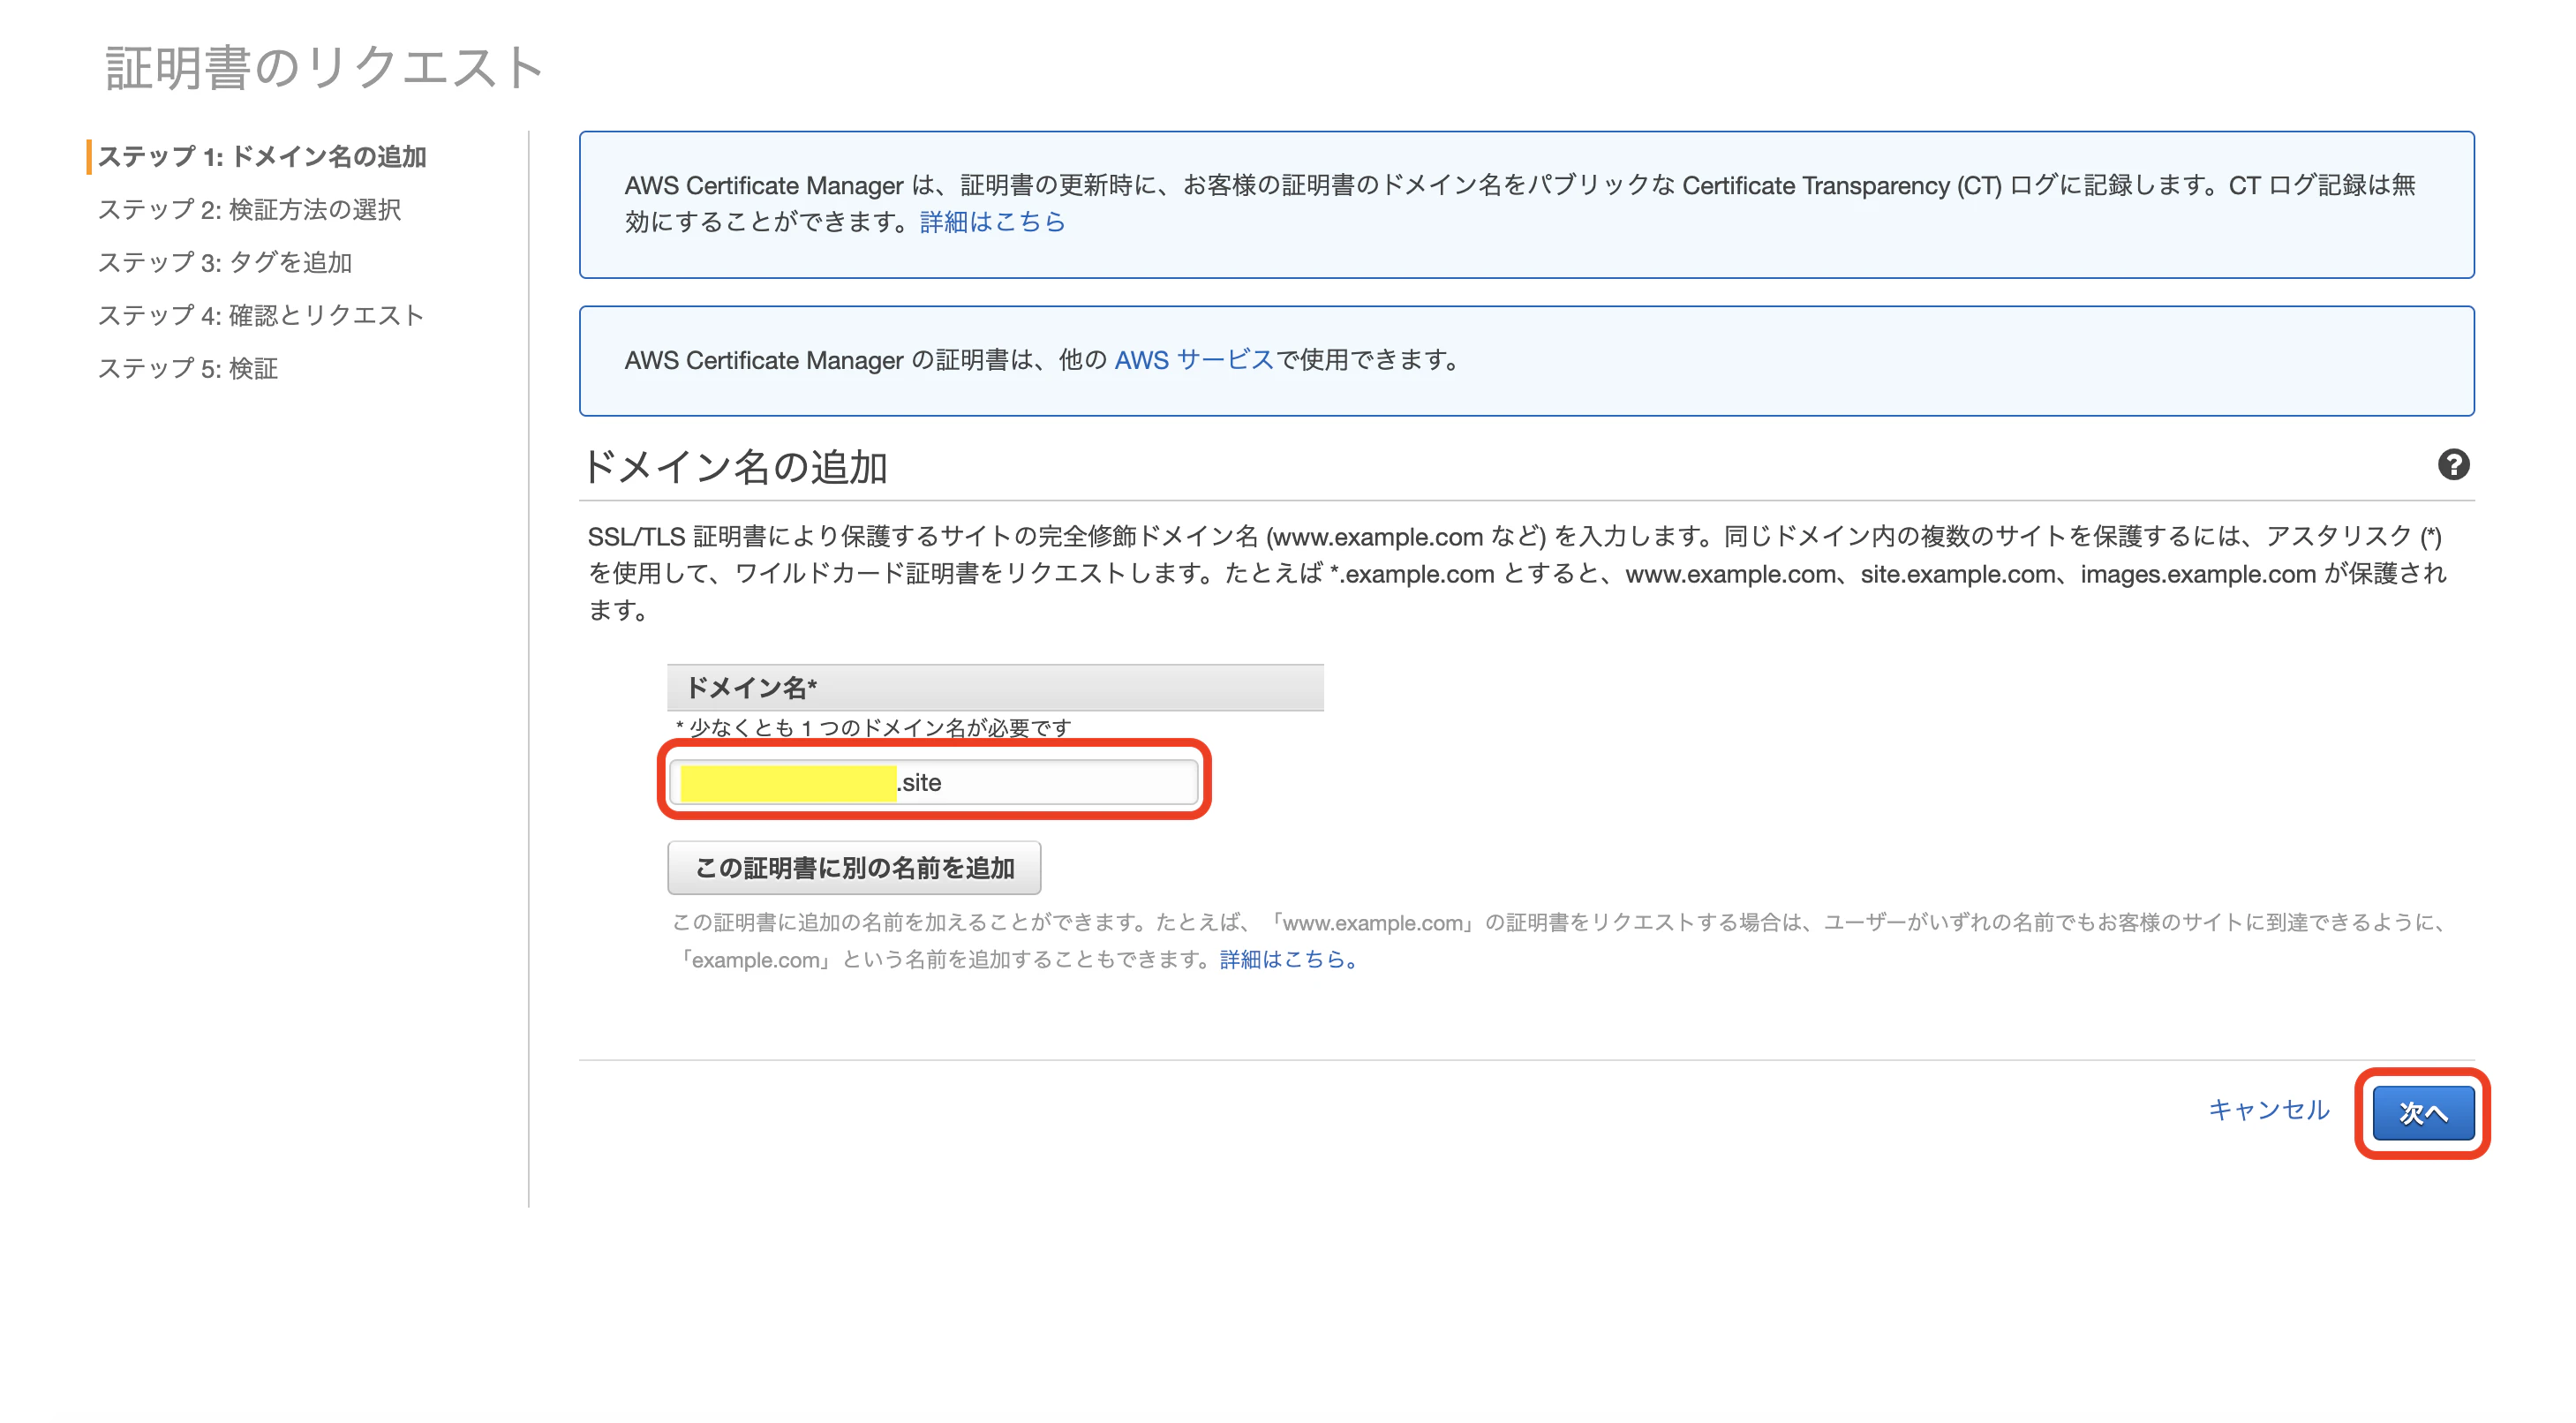Viewport: 2576px width, 1423px height.
Task: Click the help question mark icon
Action: (2453, 465)
